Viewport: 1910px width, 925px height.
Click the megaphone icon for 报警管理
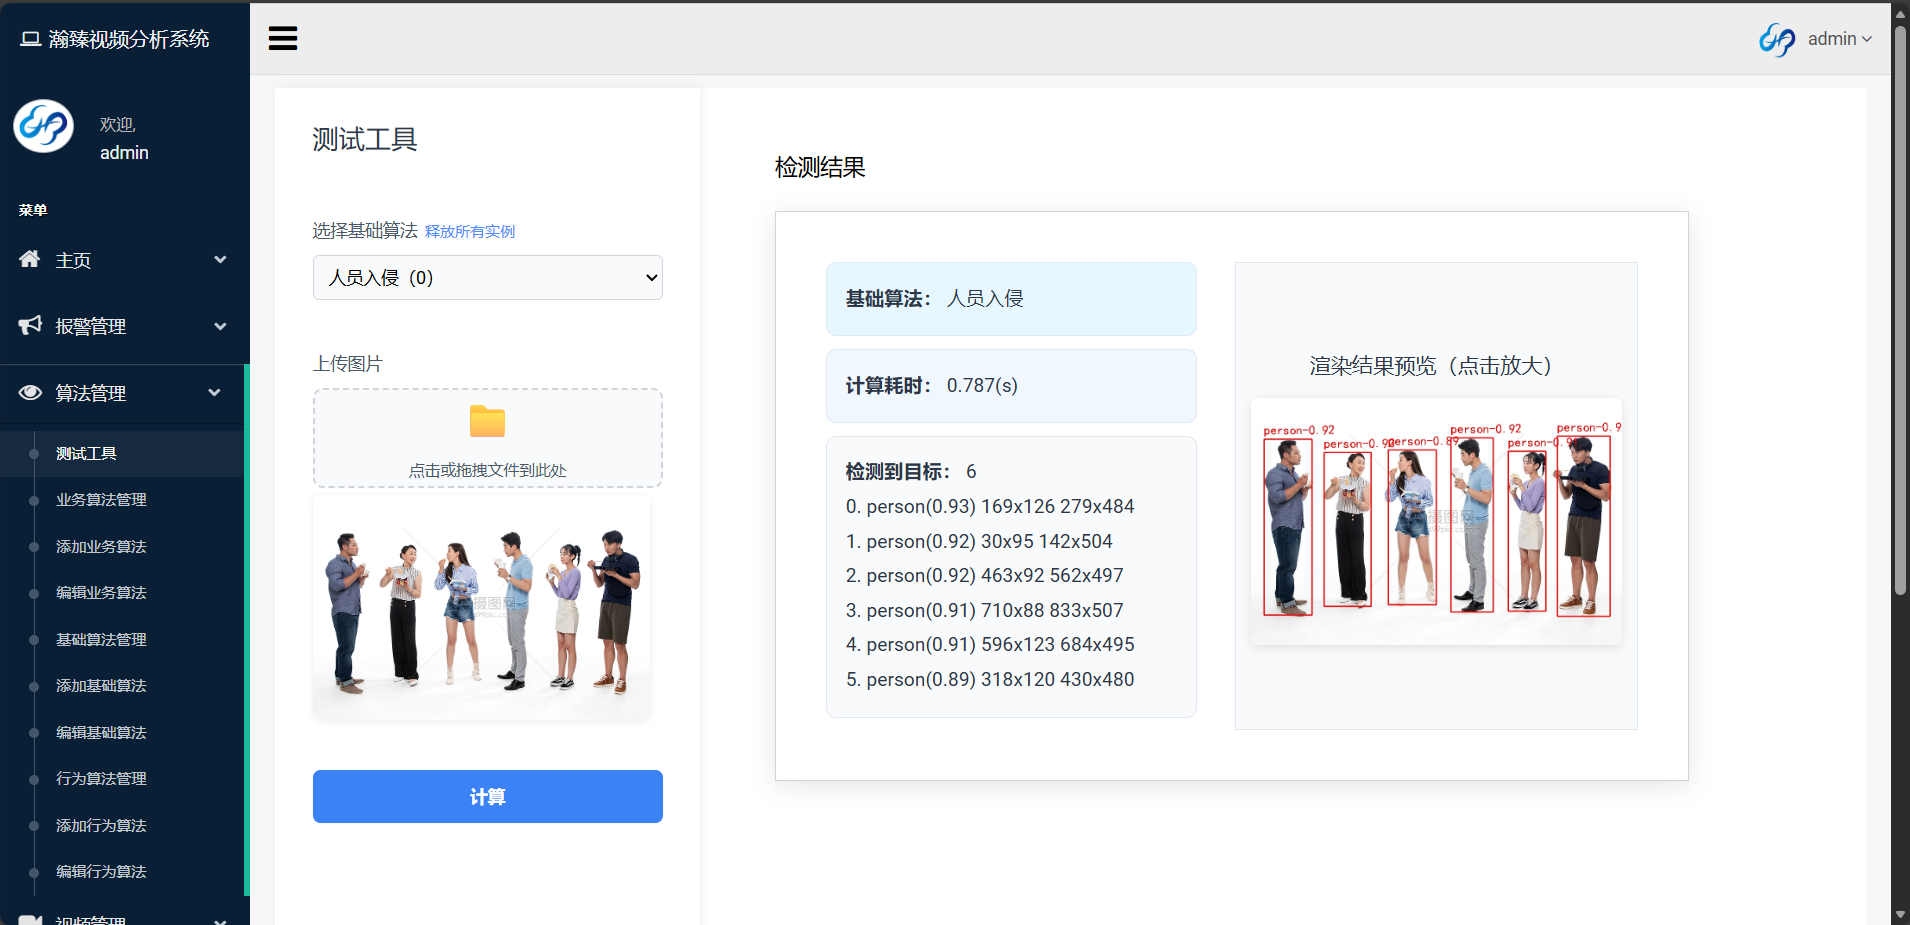[30, 325]
